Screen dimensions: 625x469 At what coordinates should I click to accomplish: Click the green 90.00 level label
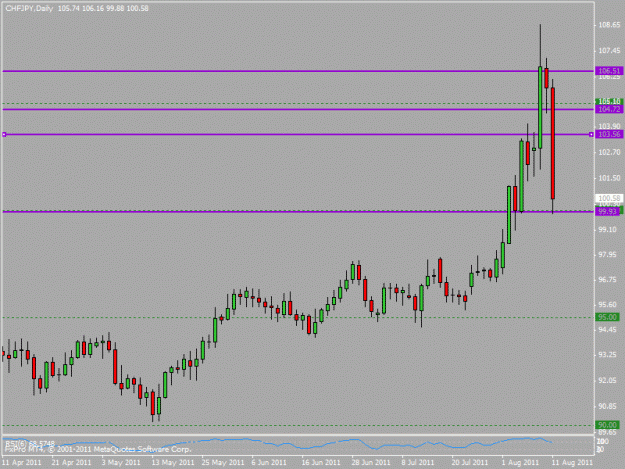608,425
